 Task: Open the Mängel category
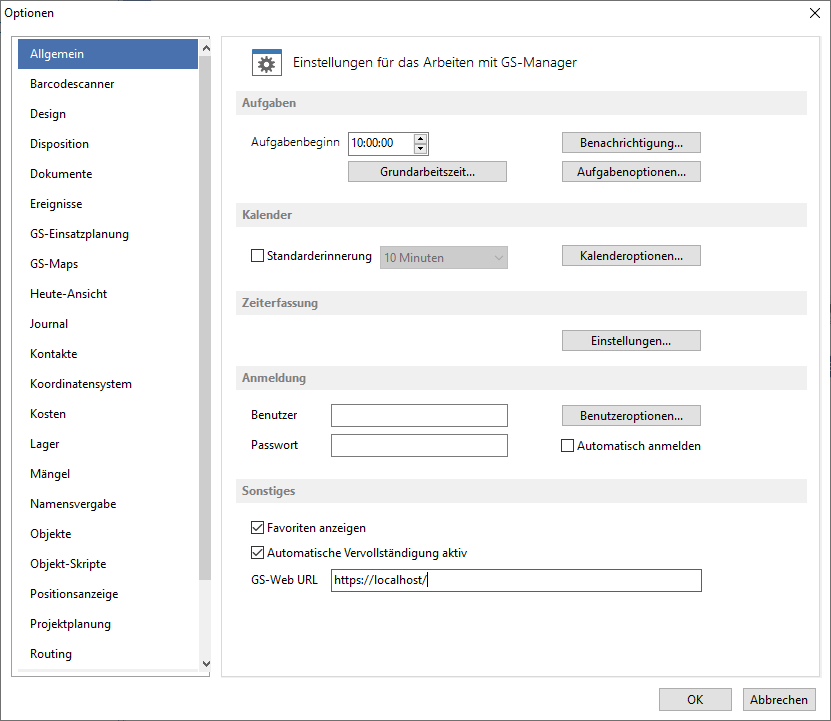[108, 474]
